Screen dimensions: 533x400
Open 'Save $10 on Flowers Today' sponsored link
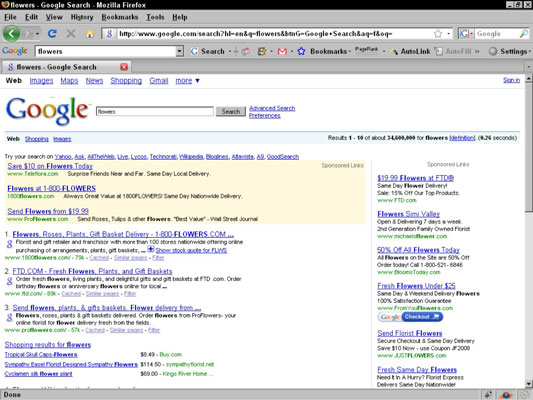pyautogui.click(x=50, y=166)
